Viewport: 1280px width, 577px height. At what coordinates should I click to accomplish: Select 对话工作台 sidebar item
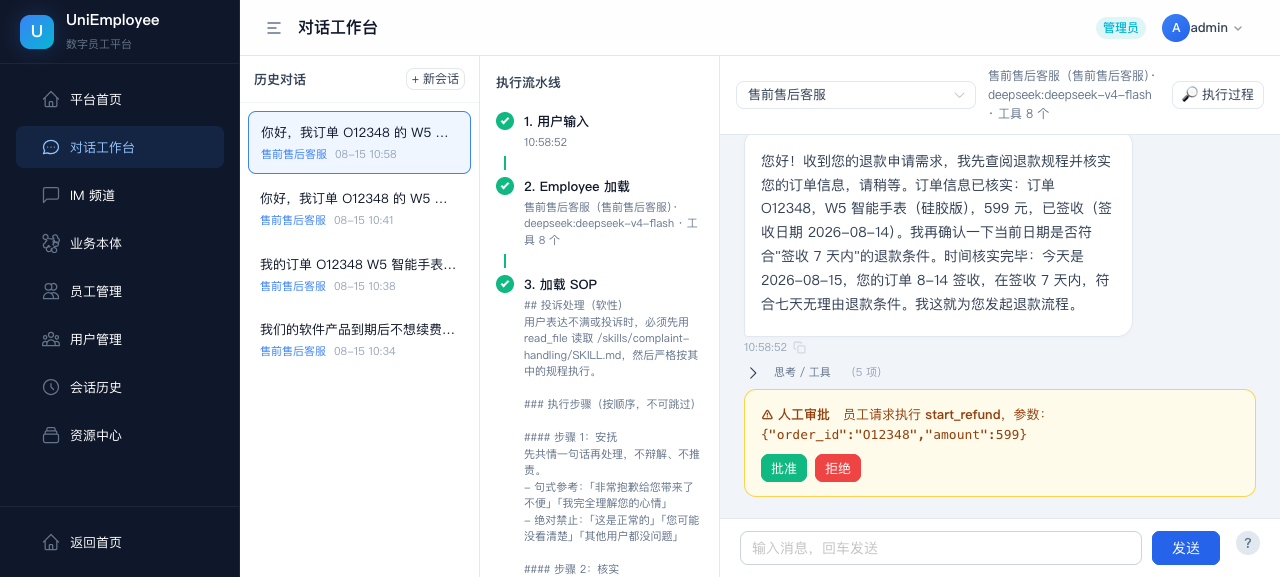(120, 147)
